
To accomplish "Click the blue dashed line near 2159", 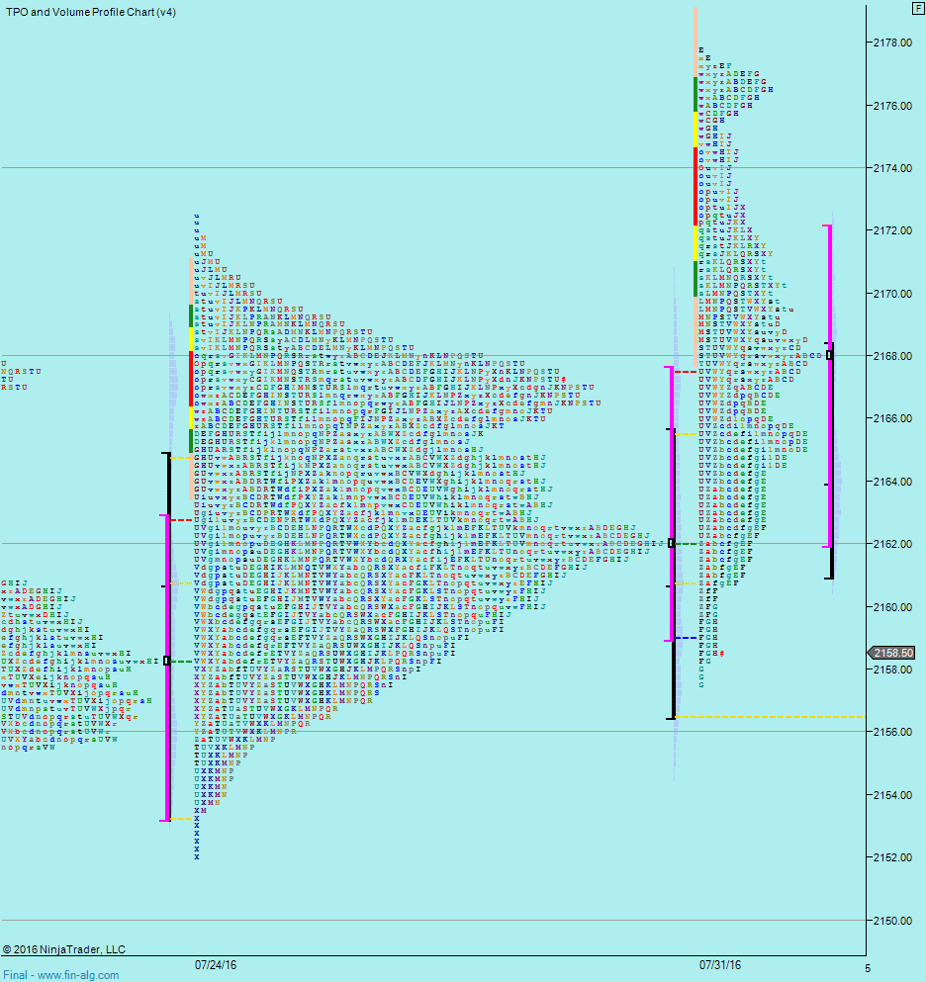I will coord(686,638).
